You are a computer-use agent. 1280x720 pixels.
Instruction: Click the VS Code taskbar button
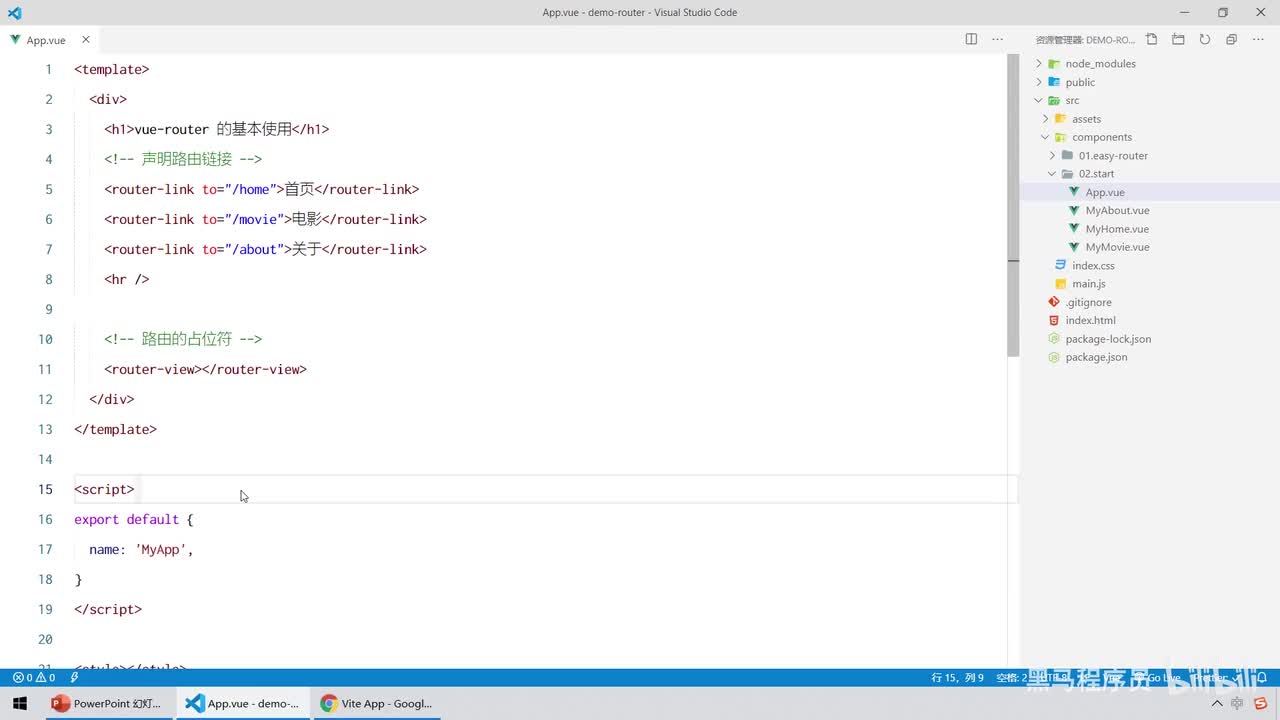point(243,703)
